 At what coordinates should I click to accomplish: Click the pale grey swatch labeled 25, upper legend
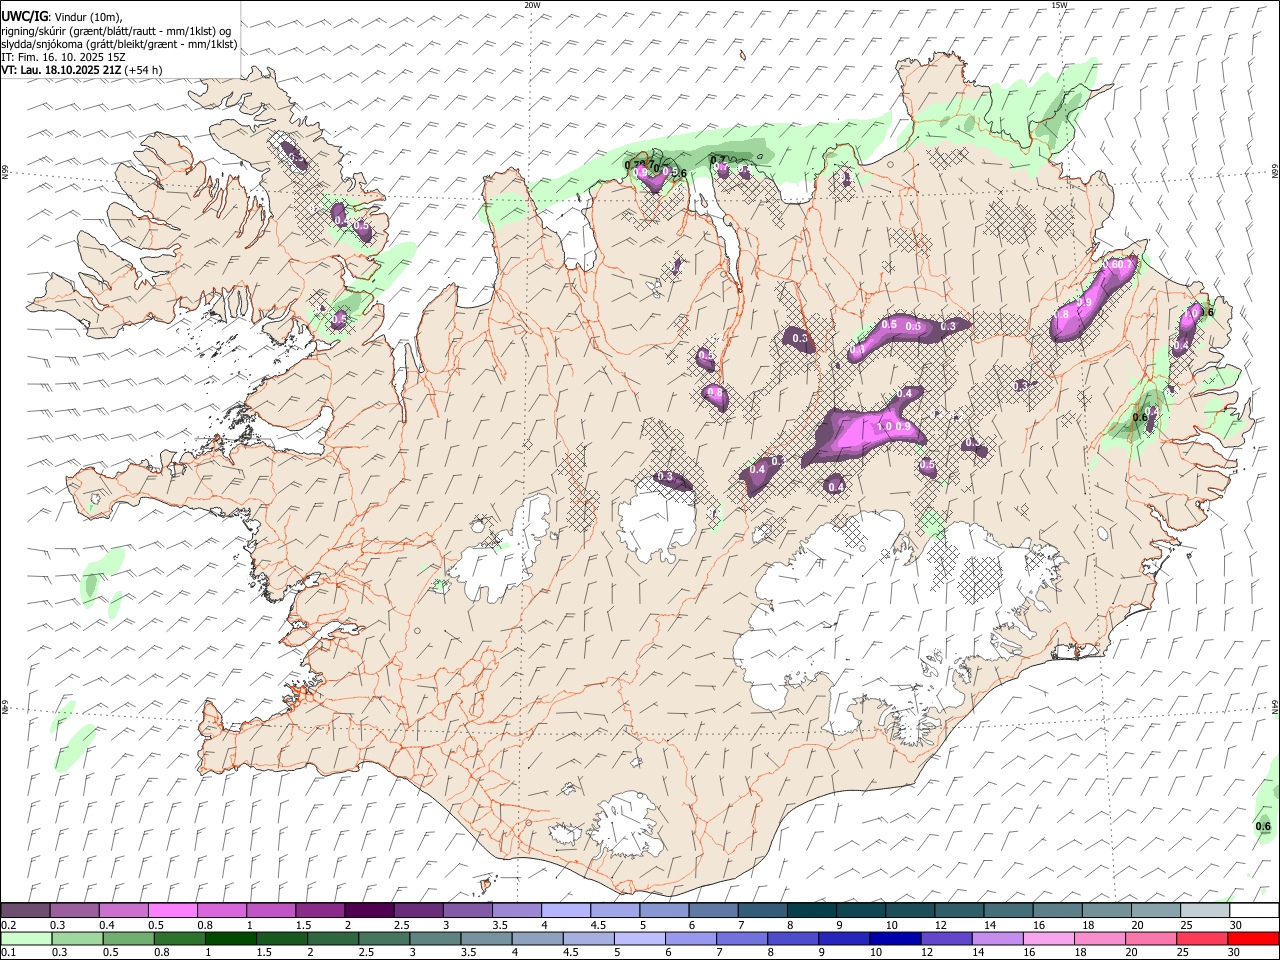click(1204, 911)
